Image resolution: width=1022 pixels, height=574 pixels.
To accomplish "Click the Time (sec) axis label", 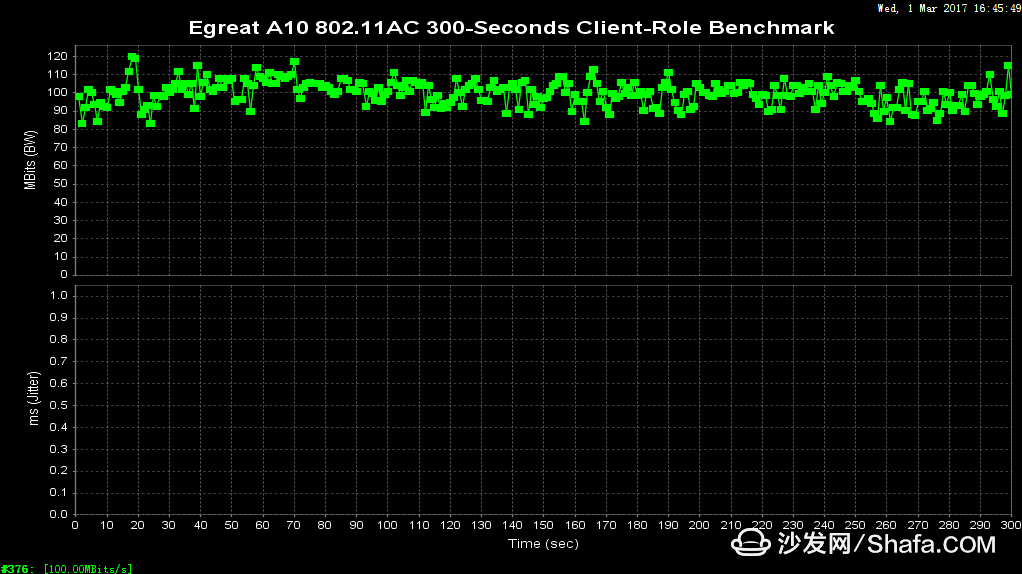I will tap(543, 543).
